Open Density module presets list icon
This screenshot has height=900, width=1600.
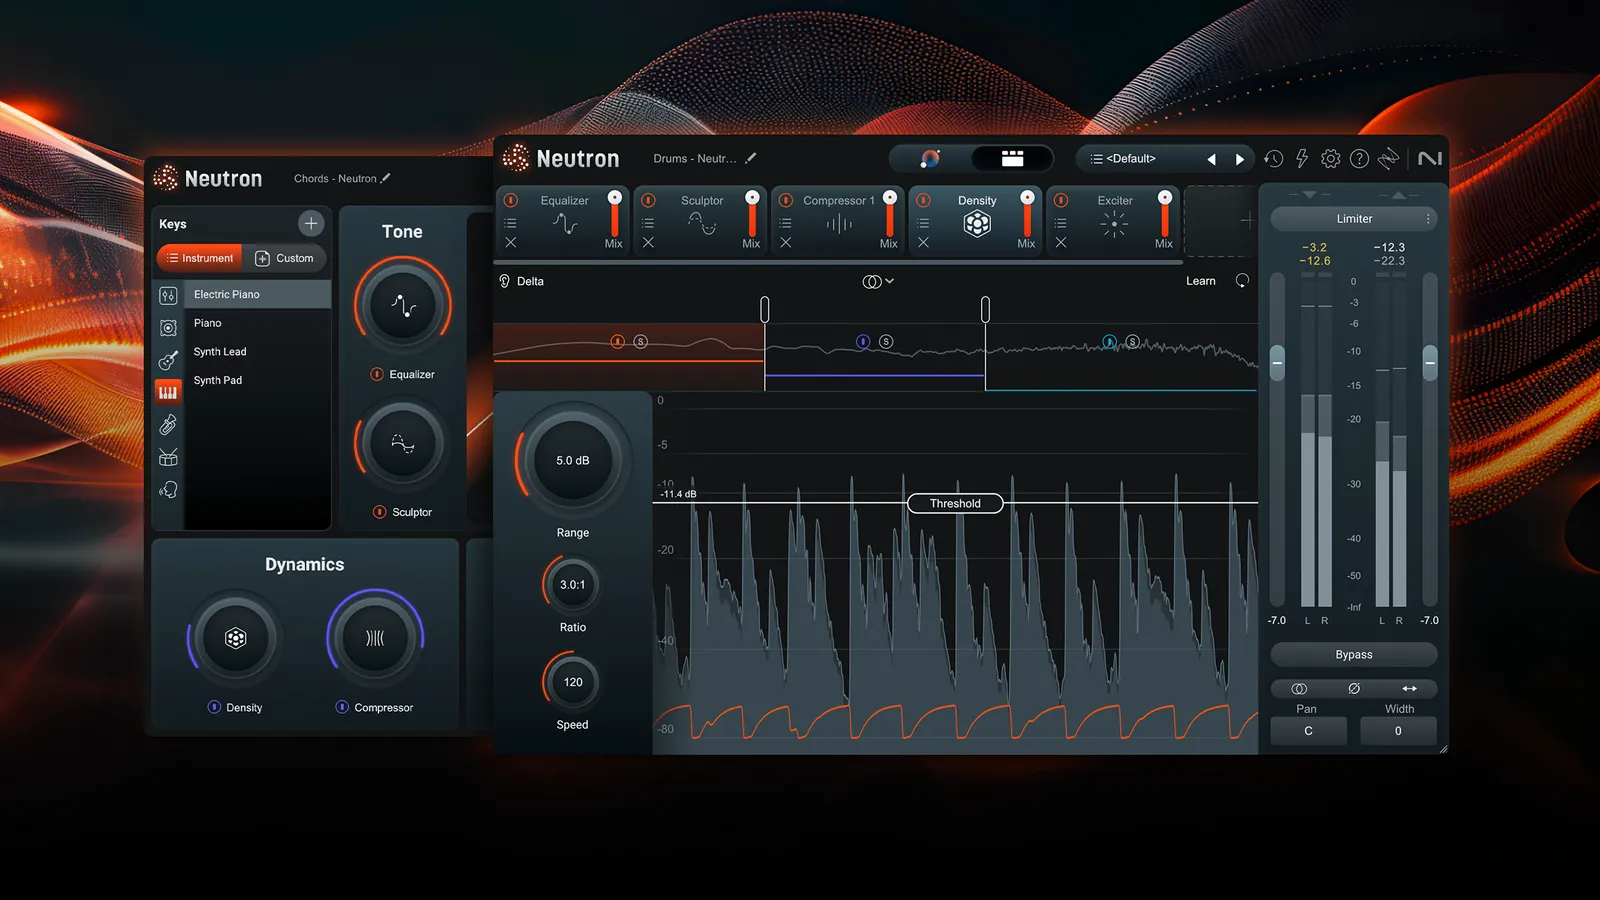coord(923,223)
